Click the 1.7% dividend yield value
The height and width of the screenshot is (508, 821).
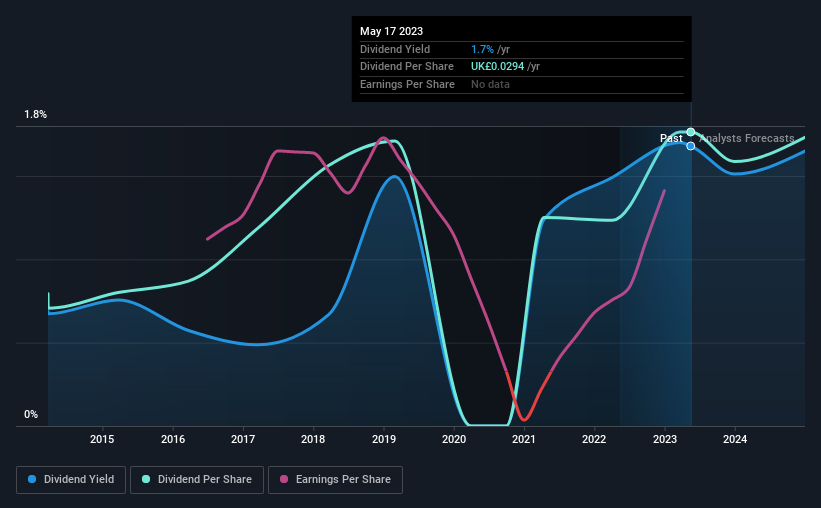click(x=482, y=49)
